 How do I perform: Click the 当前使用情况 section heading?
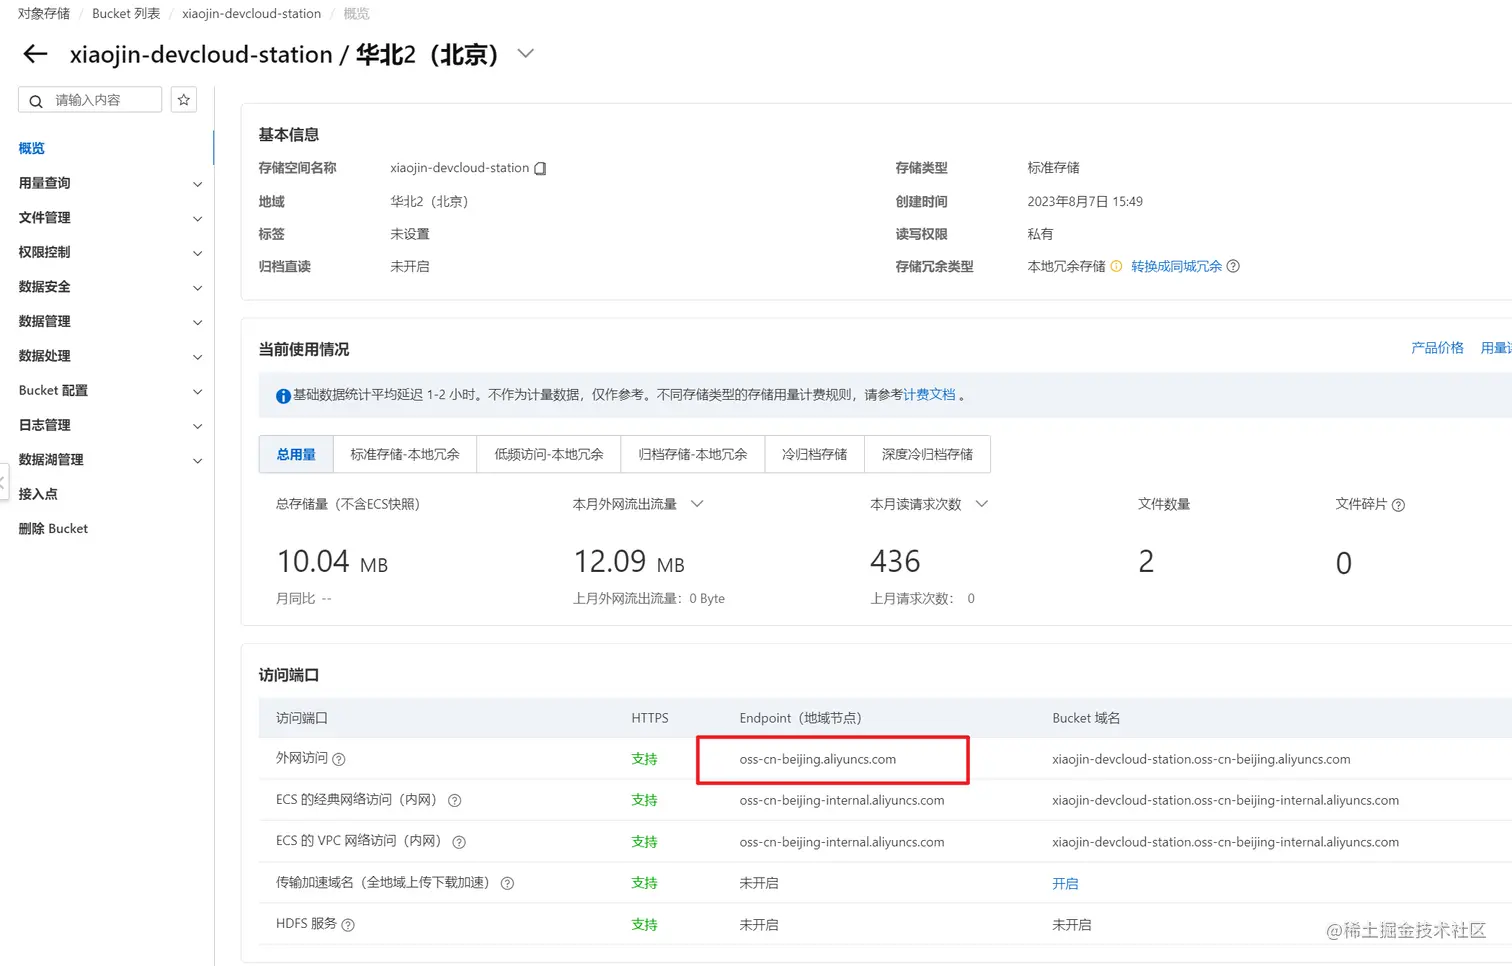coord(304,350)
